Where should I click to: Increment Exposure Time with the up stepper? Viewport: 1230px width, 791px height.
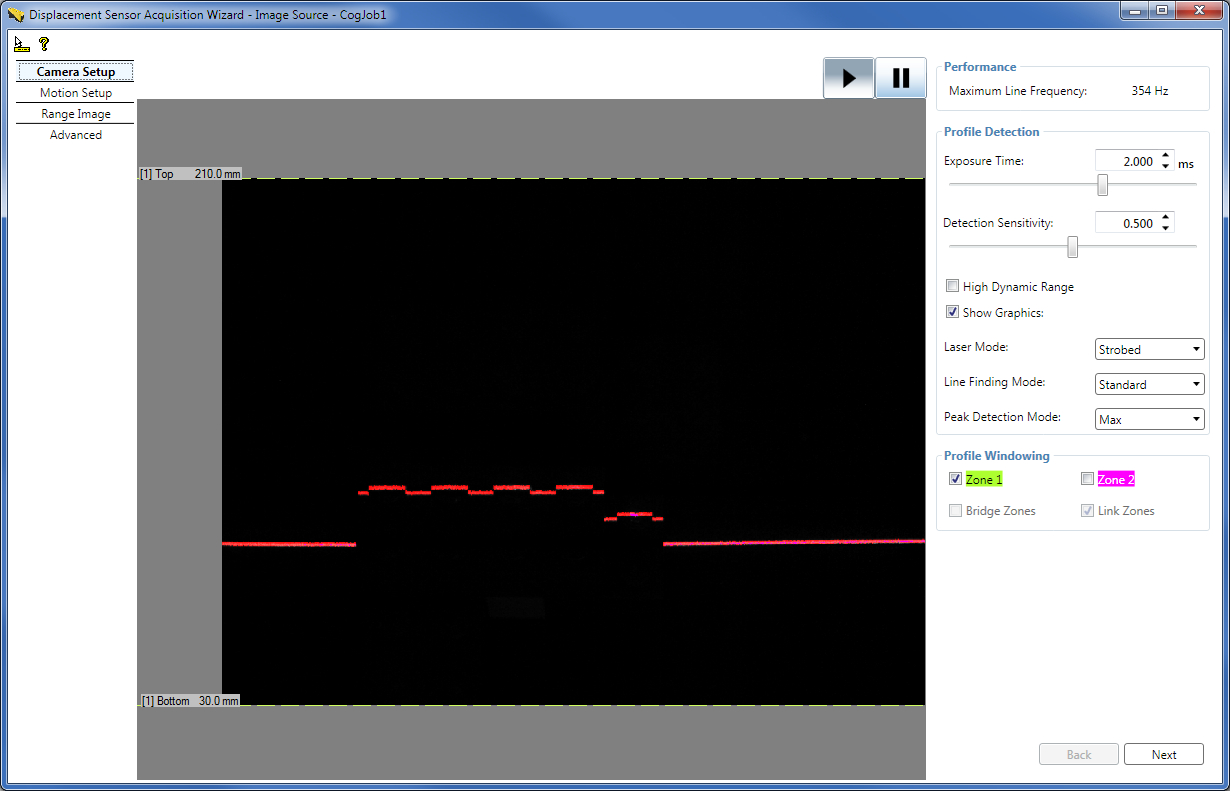click(1166, 155)
